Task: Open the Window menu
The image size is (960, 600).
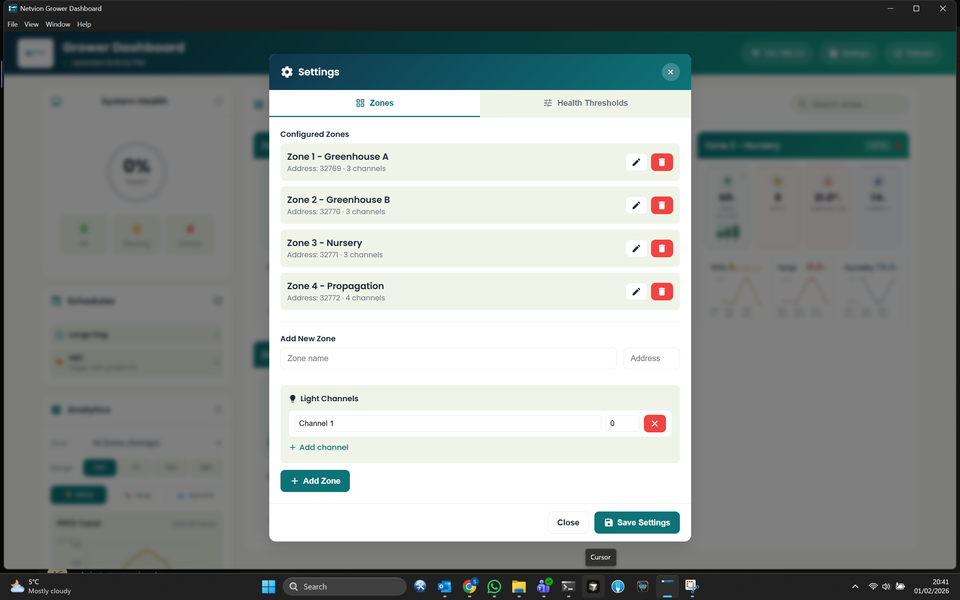Action: 58,24
